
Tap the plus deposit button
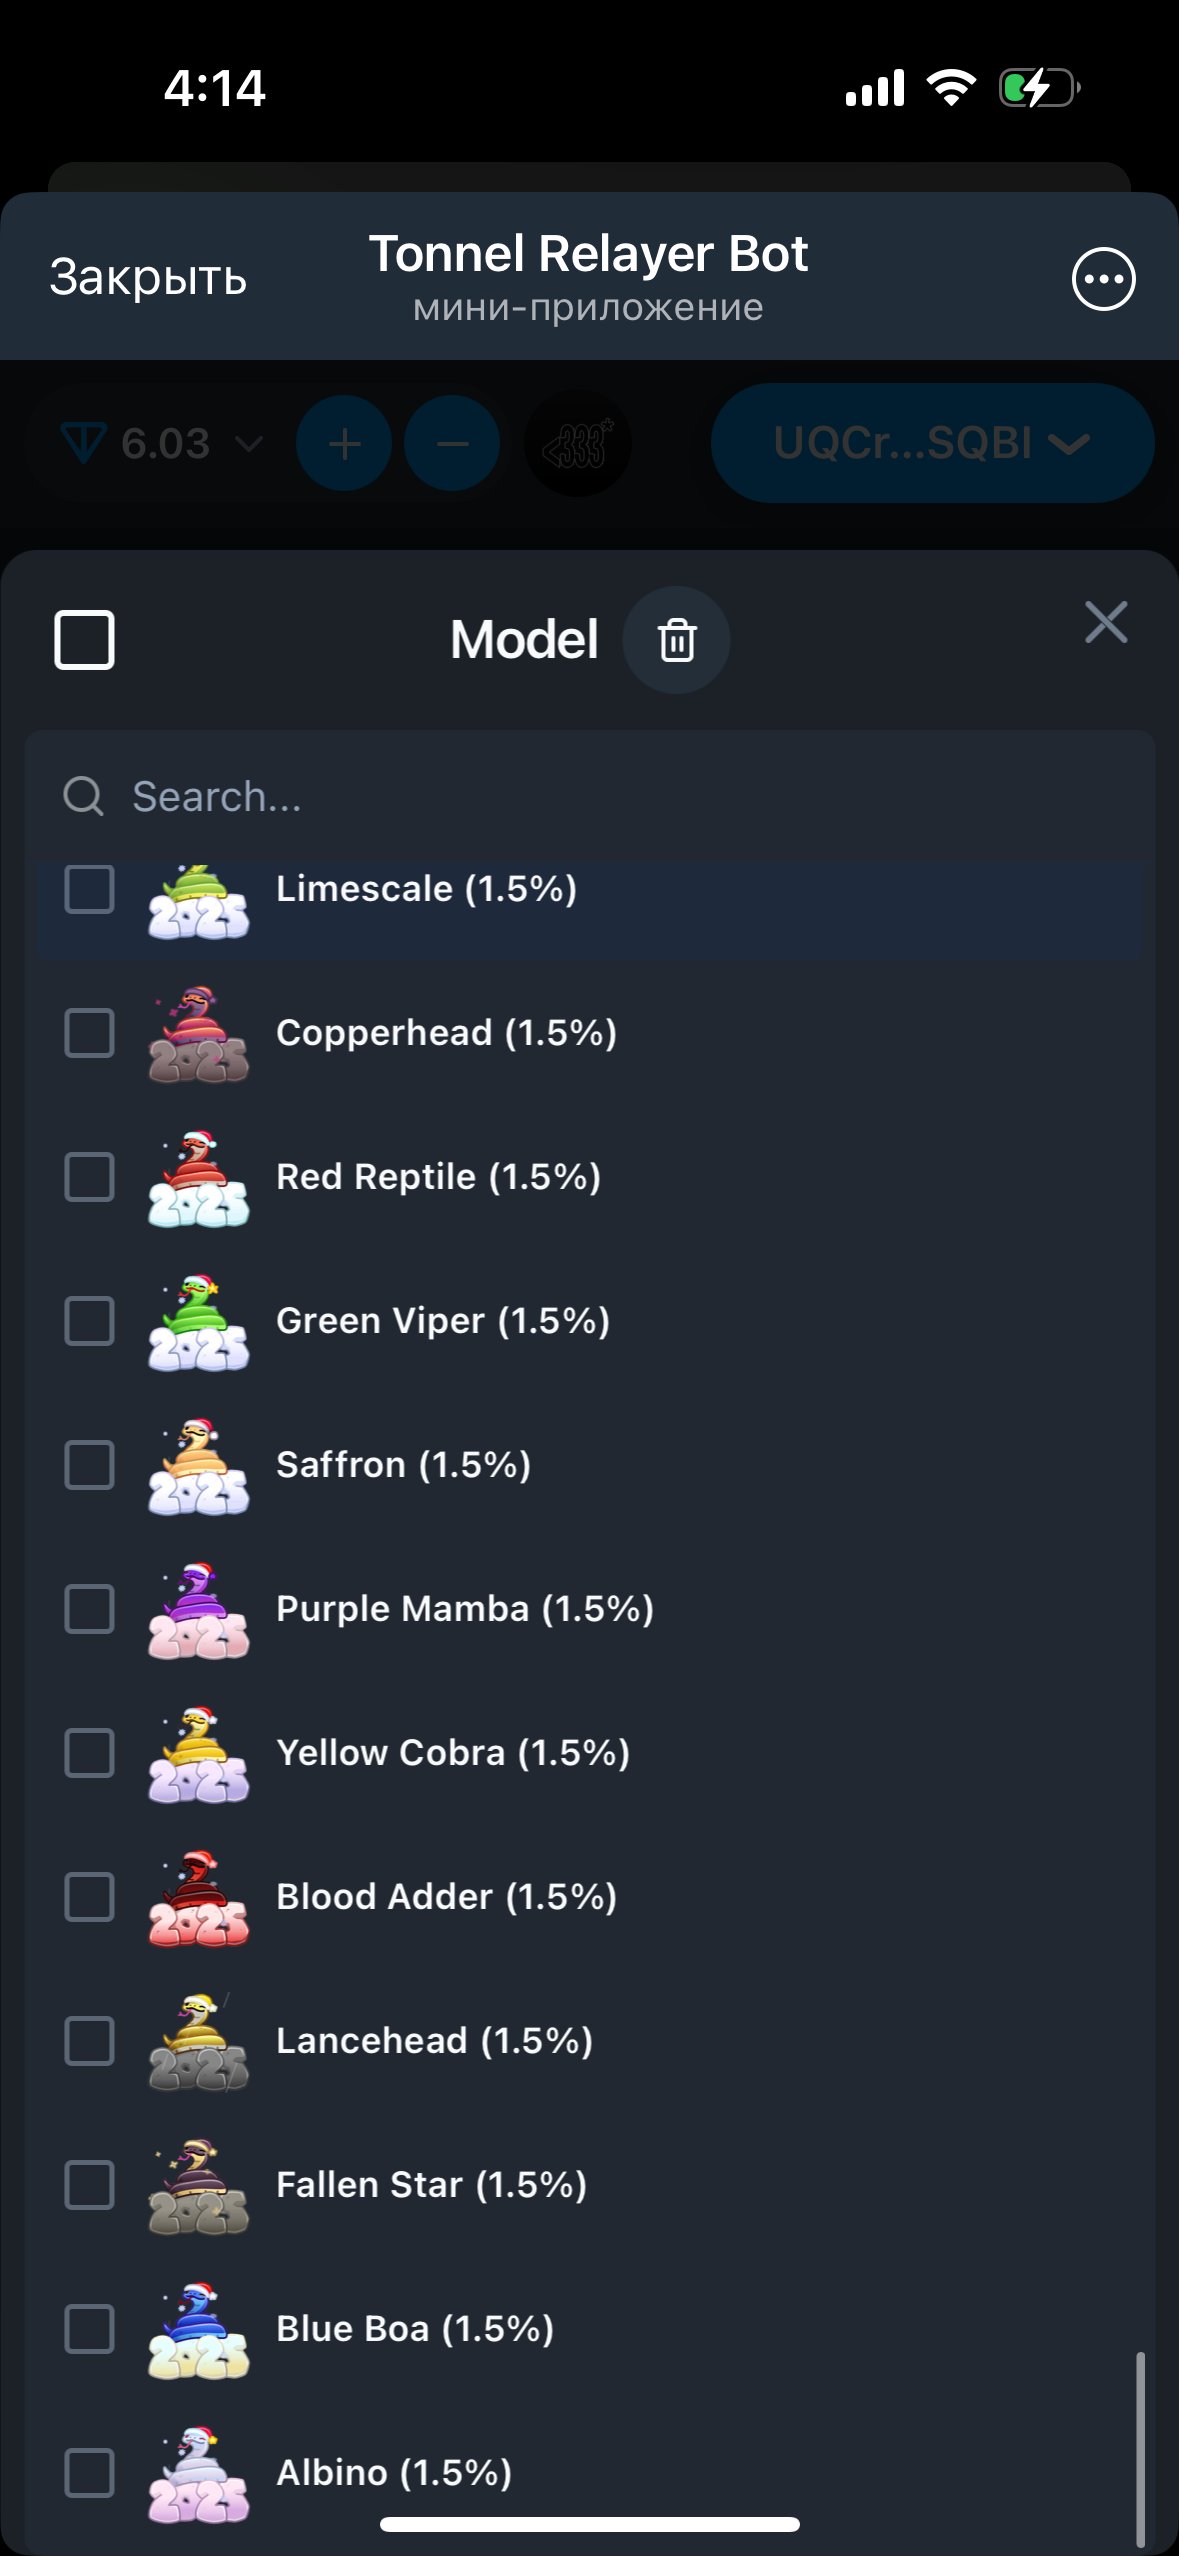[x=344, y=443]
